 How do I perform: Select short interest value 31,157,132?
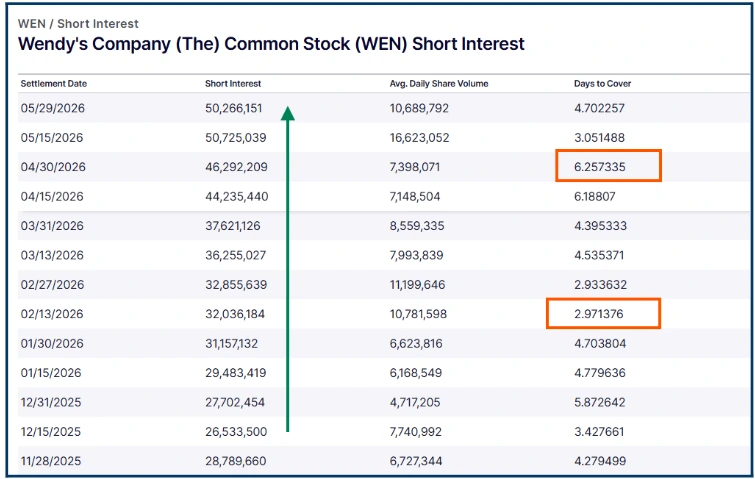[x=232, y=343]
